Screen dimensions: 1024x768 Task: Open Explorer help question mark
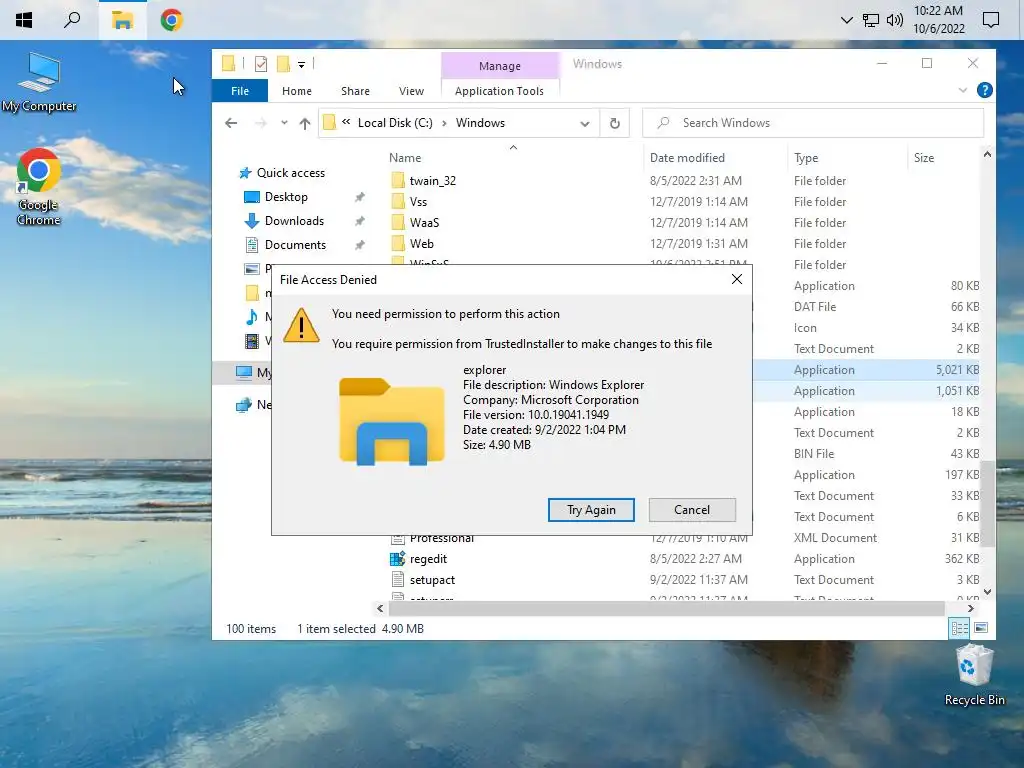(985, 90)
